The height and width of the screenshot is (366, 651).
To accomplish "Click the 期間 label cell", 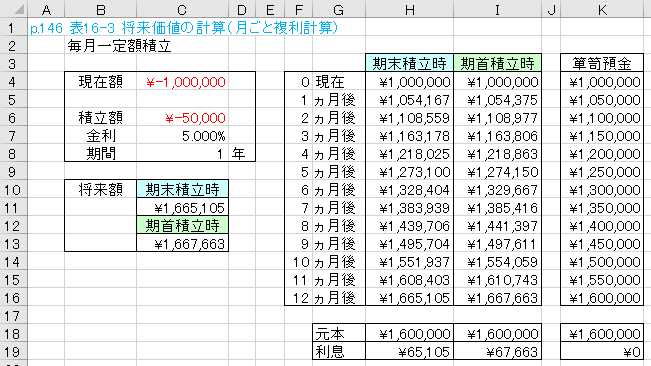I will [100, 154].
